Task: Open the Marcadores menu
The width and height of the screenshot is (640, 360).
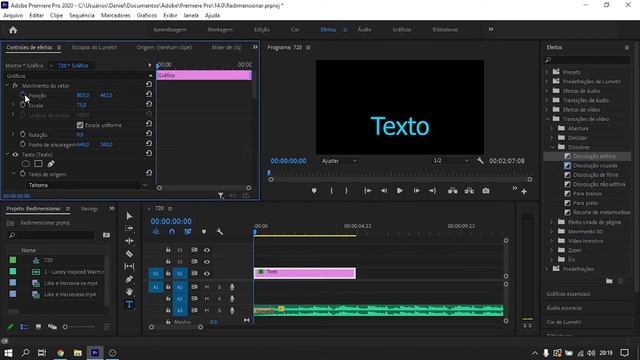Action: [x=116, y=16]
